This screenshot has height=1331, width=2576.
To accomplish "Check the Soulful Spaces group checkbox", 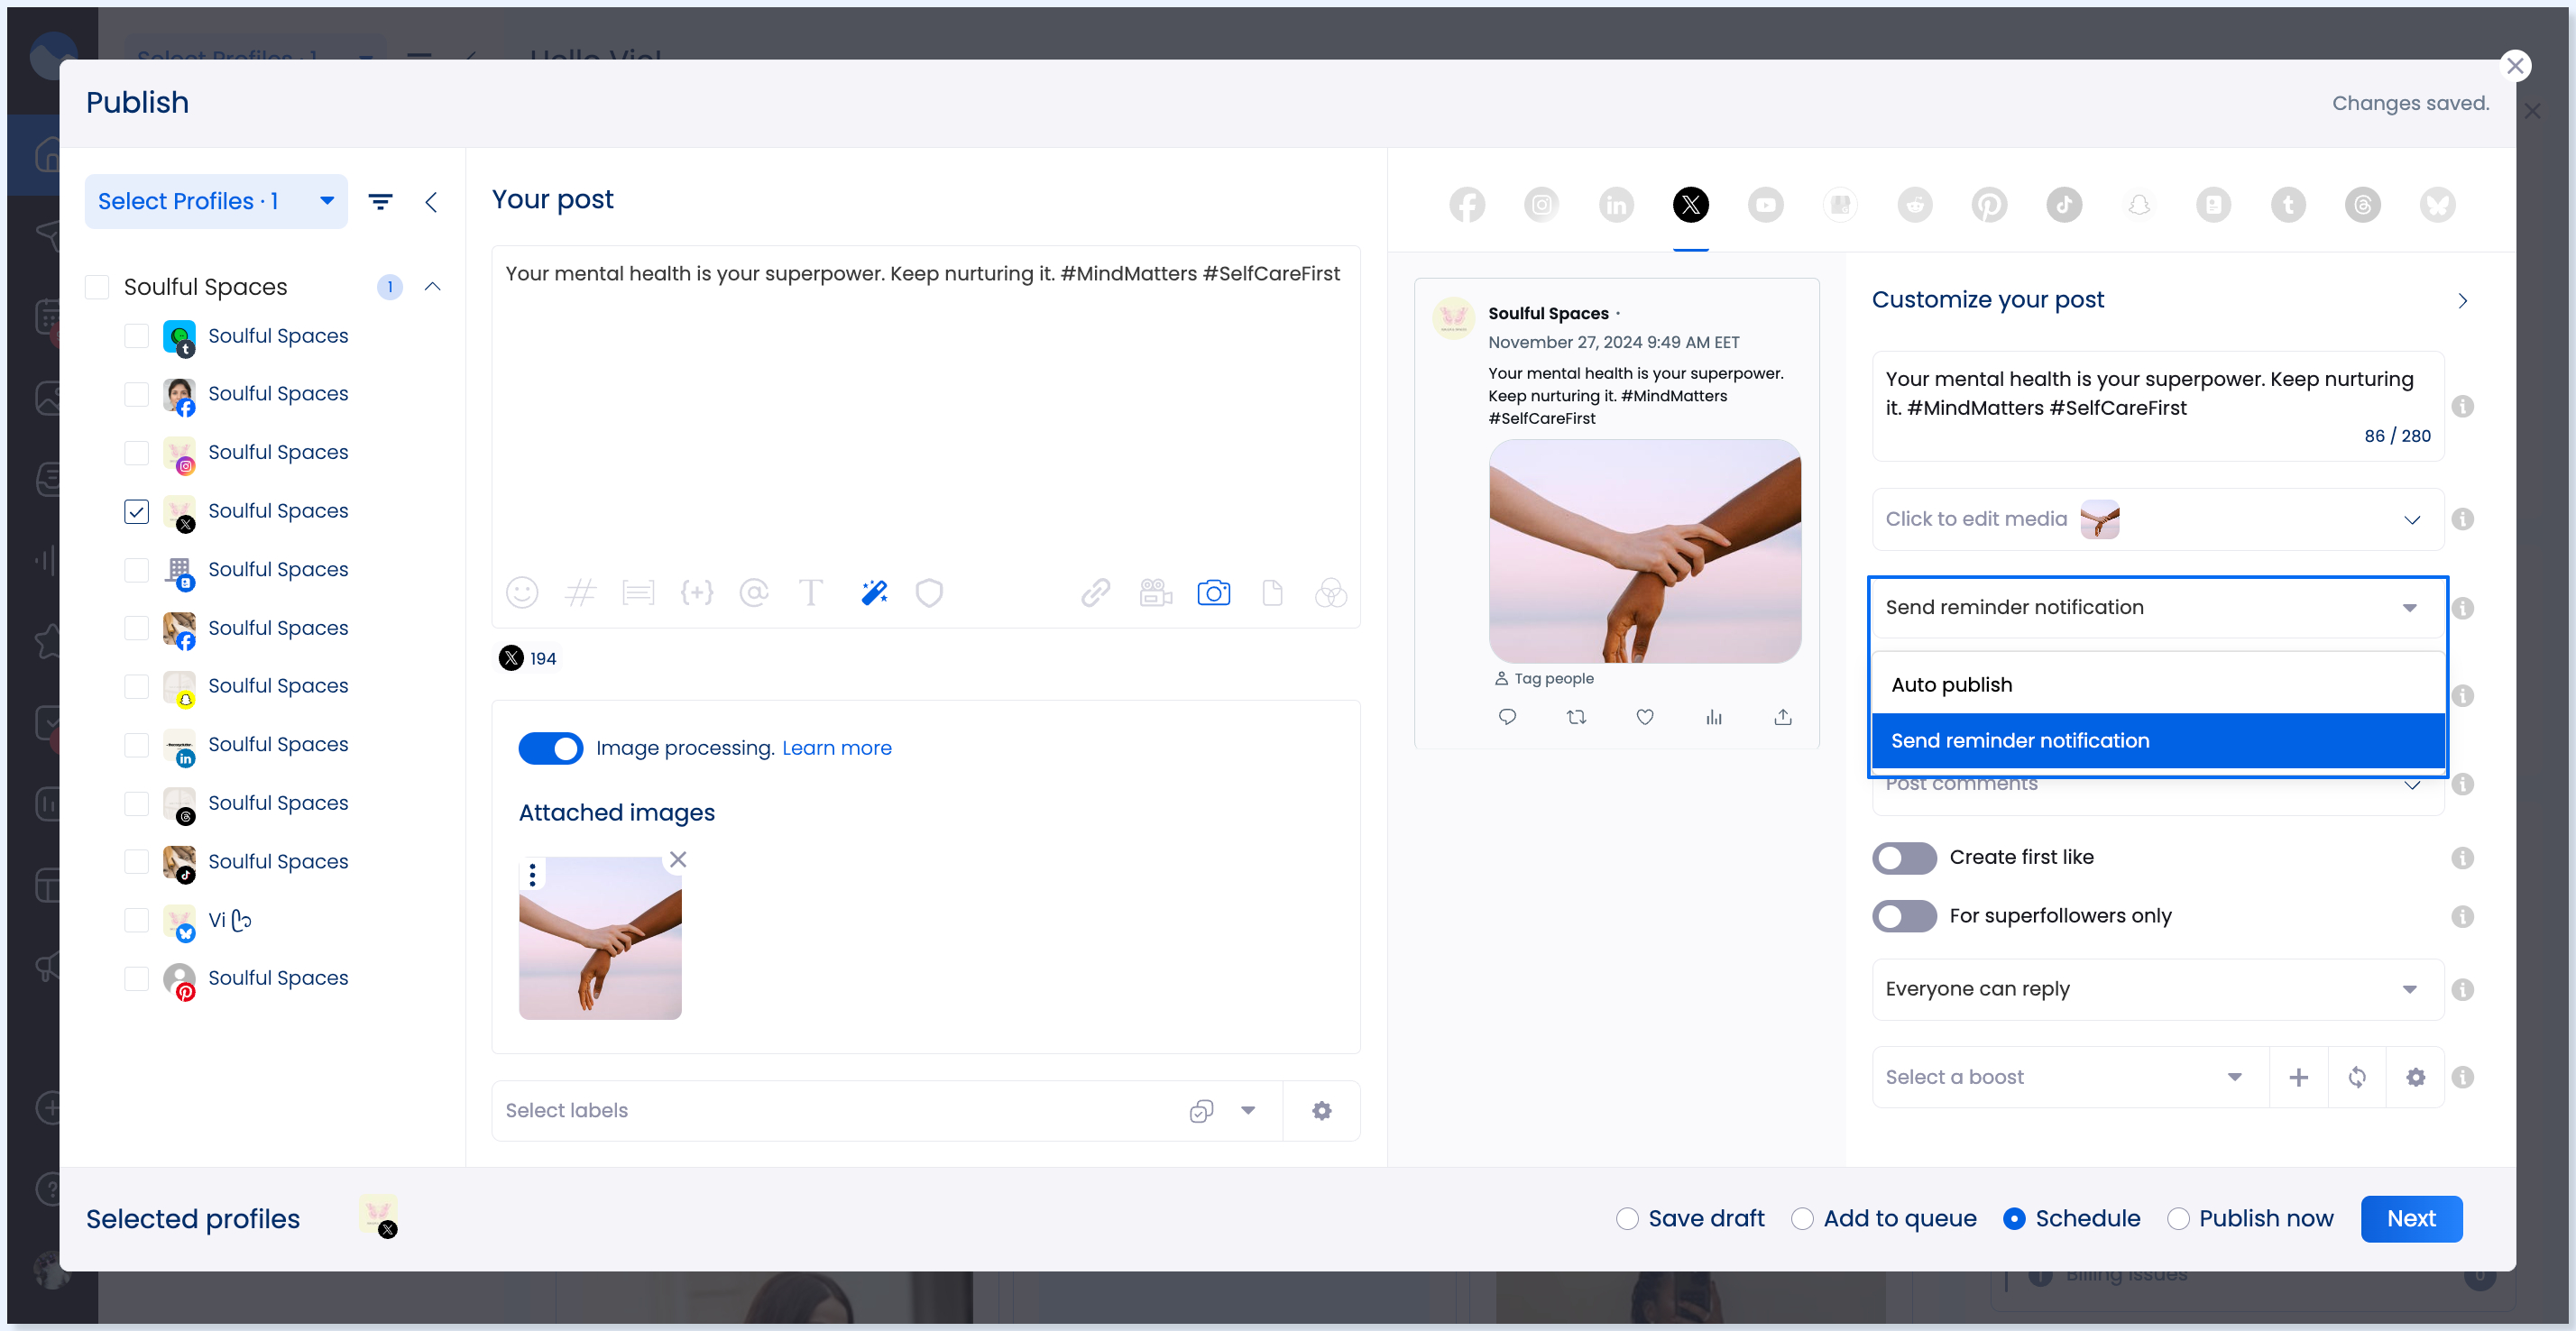I will (x=97, y=287).
